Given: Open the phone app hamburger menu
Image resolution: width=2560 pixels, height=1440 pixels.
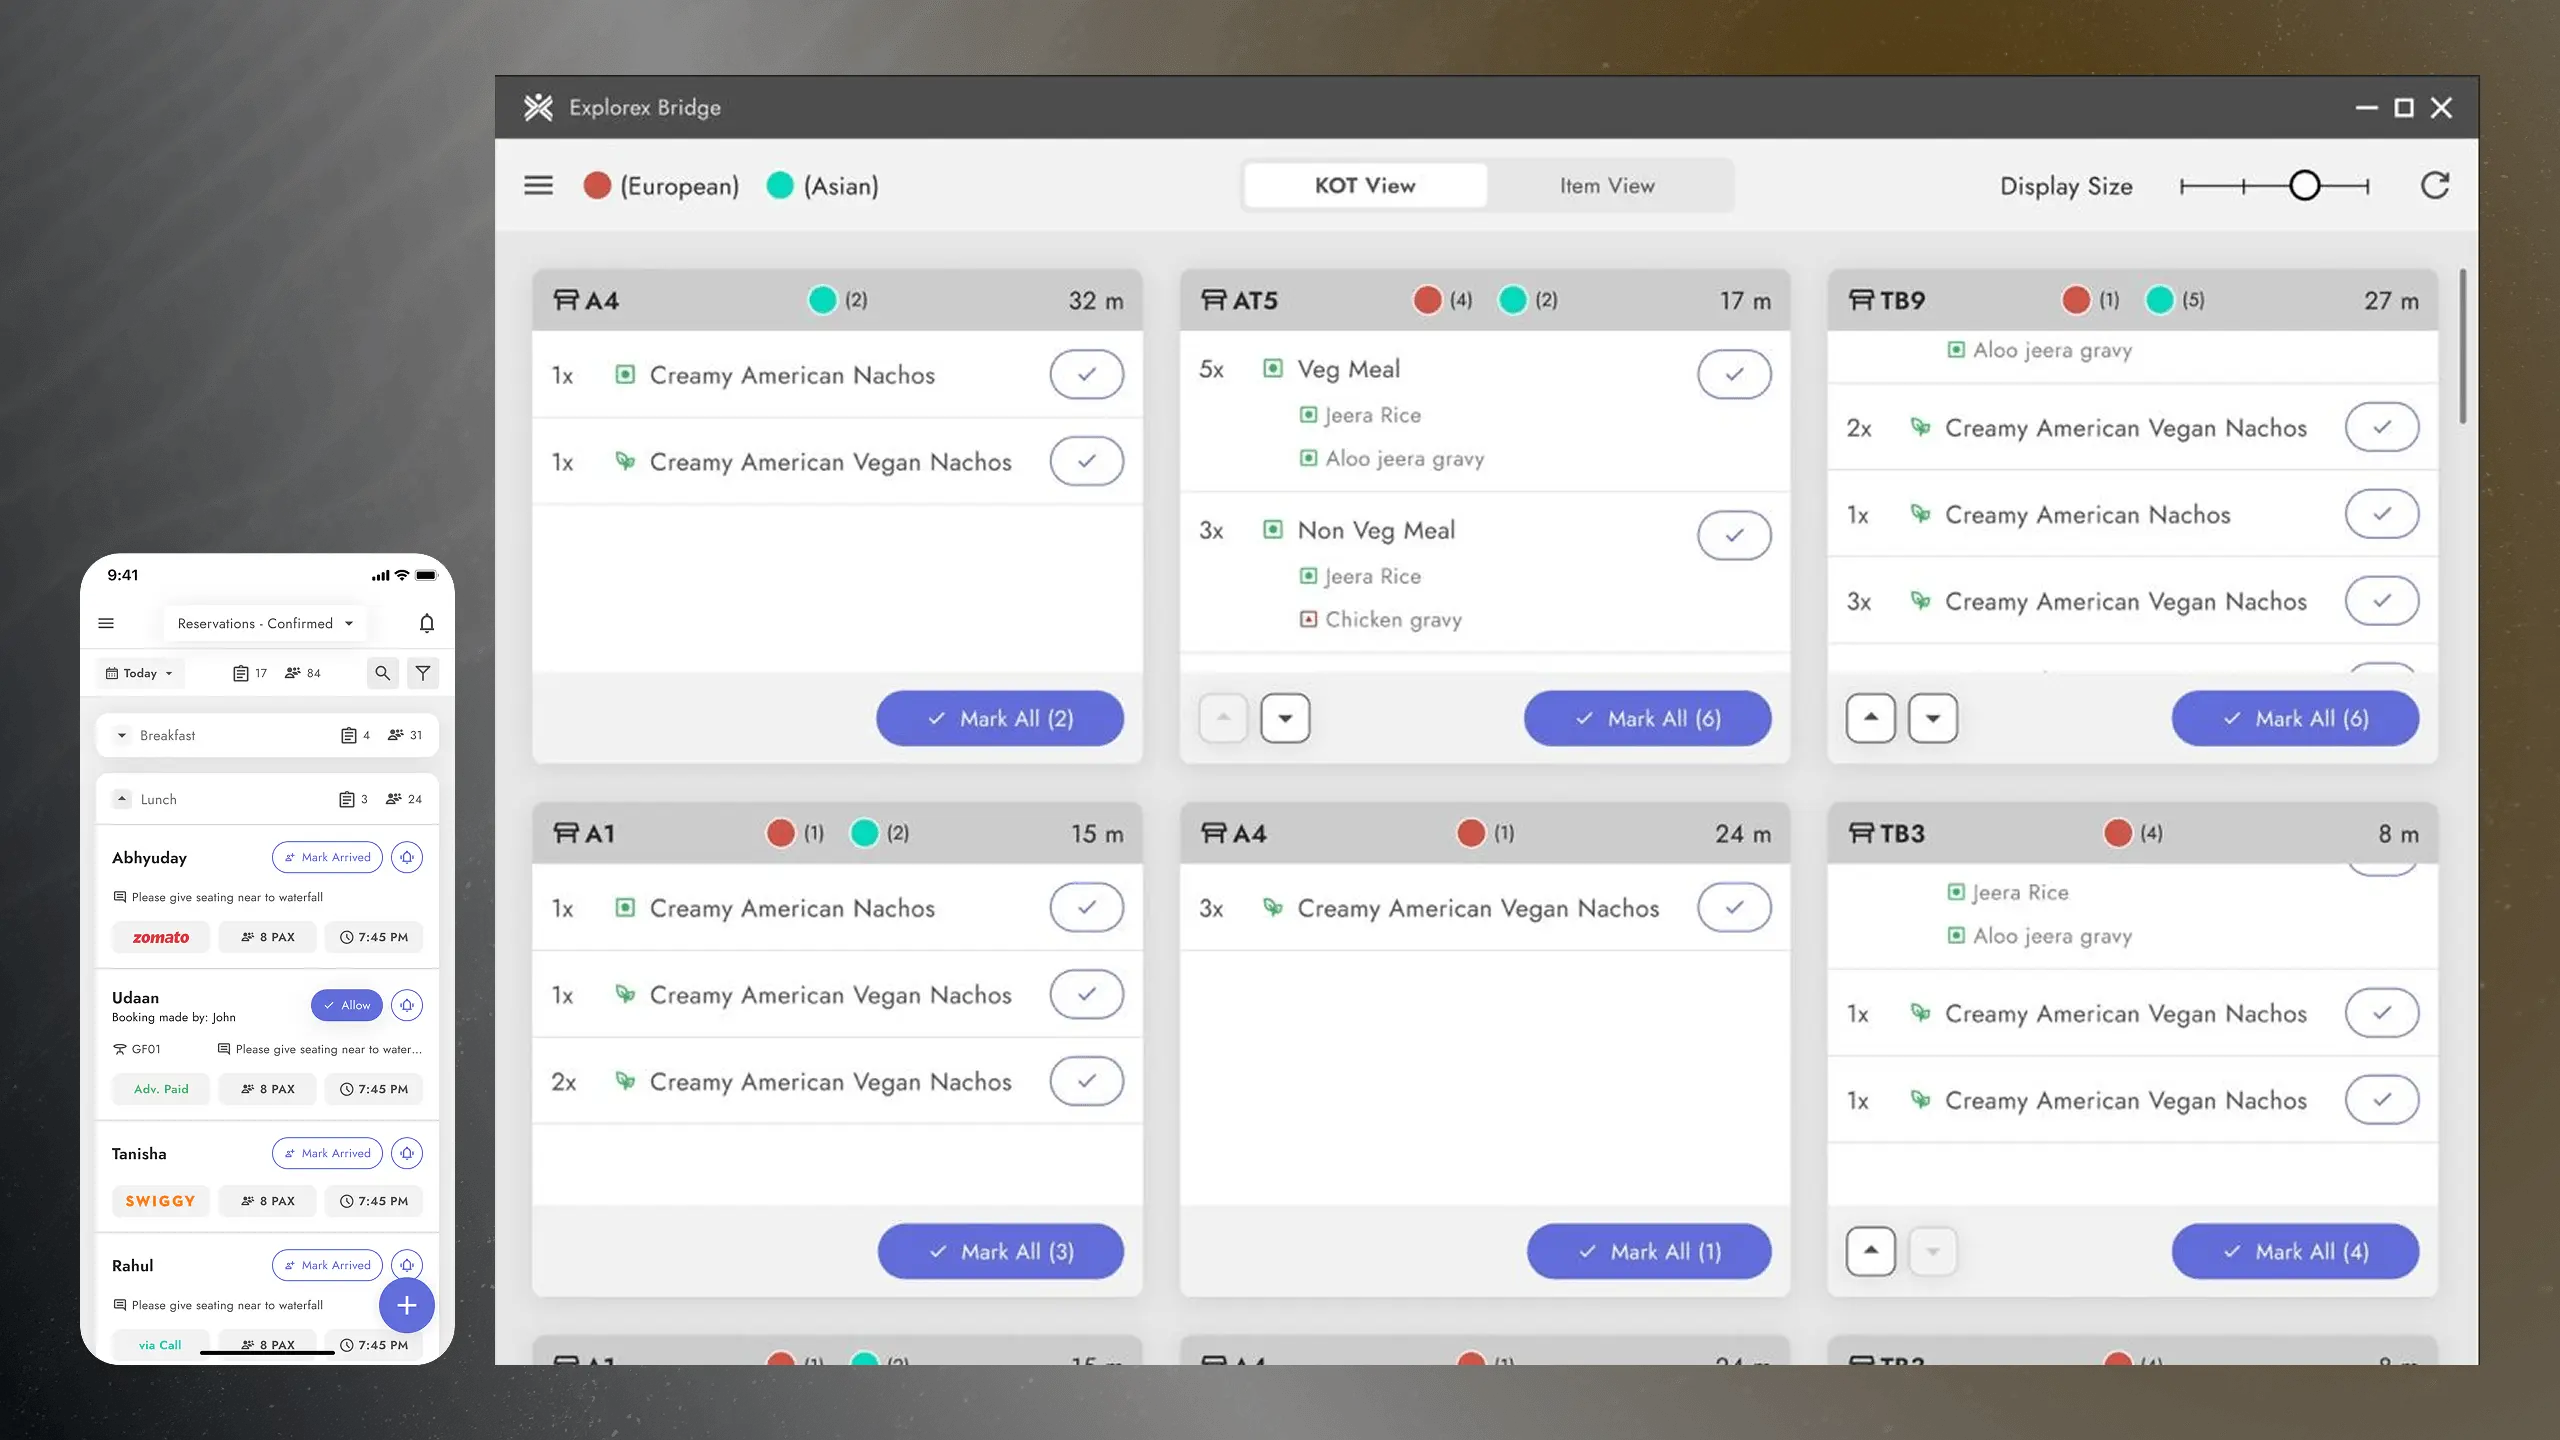Looking at the screenshot, I should click(x=106, y=623).
